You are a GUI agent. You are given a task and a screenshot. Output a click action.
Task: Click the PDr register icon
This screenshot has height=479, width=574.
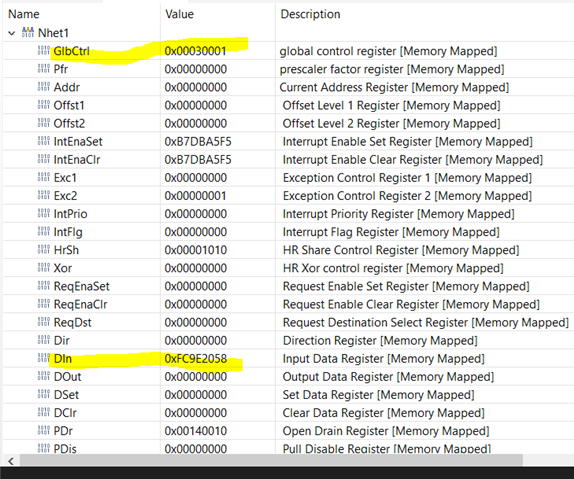pos(44,430)
